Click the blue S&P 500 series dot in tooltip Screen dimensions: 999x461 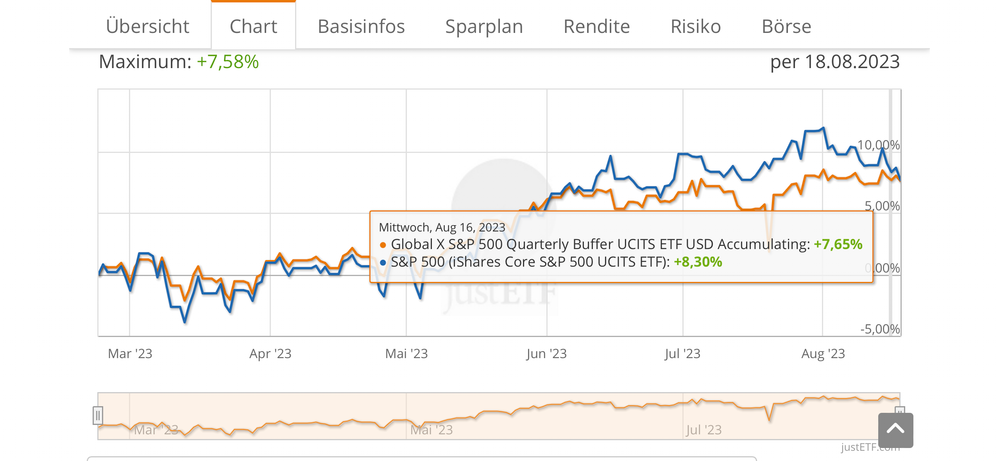pyautogui.click(x=383, y=262)
